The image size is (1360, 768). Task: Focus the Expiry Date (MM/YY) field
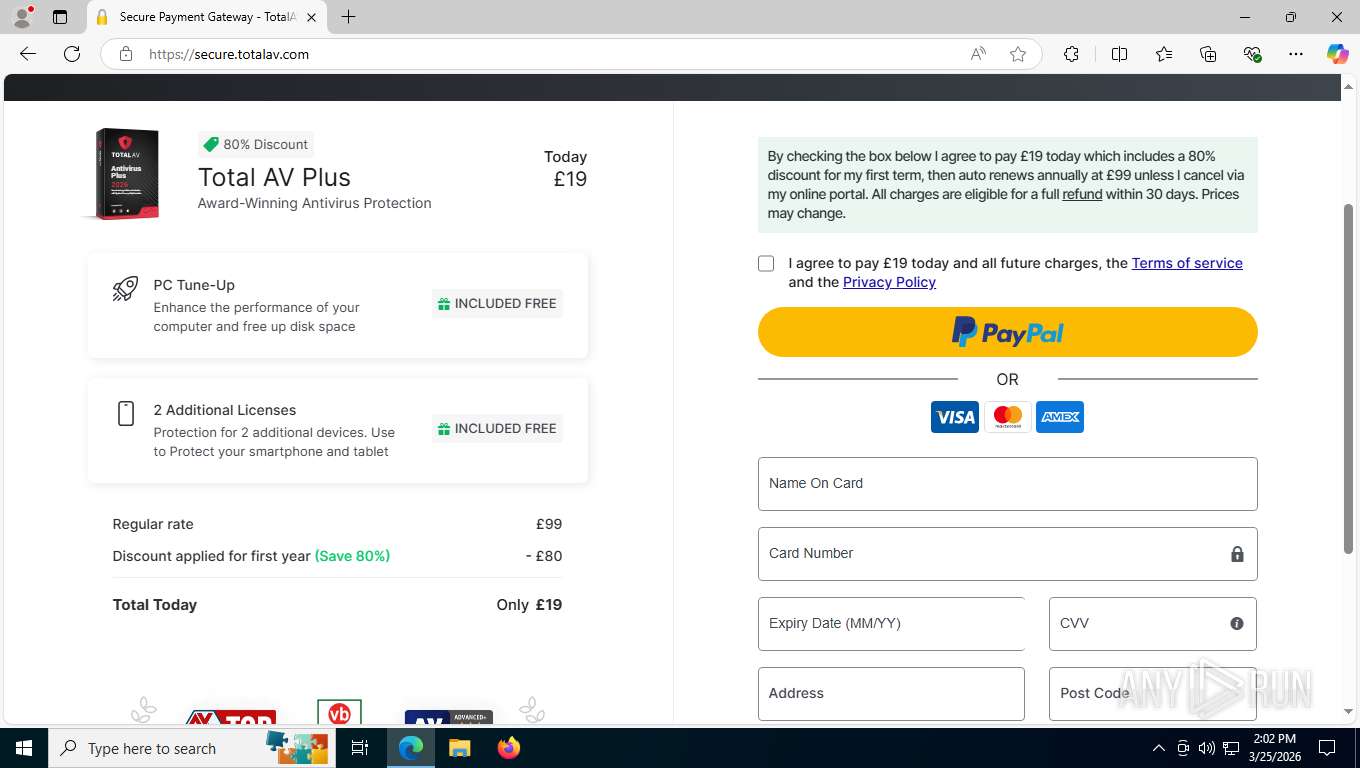891,624
